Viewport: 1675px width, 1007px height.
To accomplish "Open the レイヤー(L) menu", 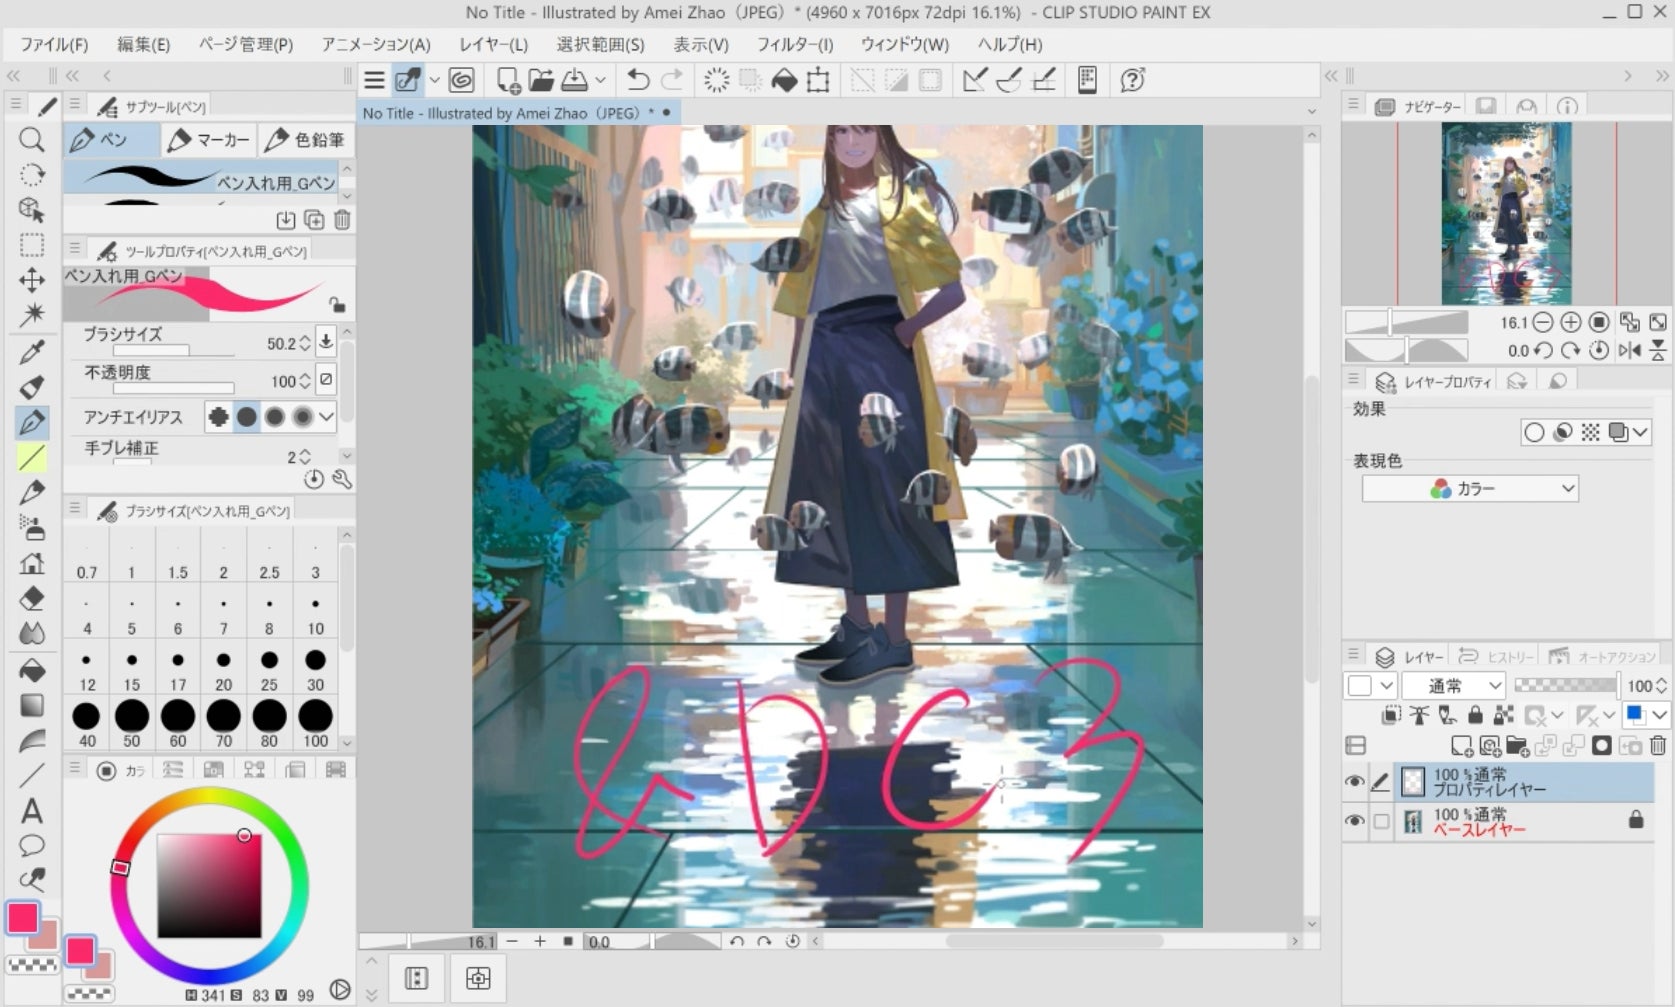I will click(x=493, y=44).
